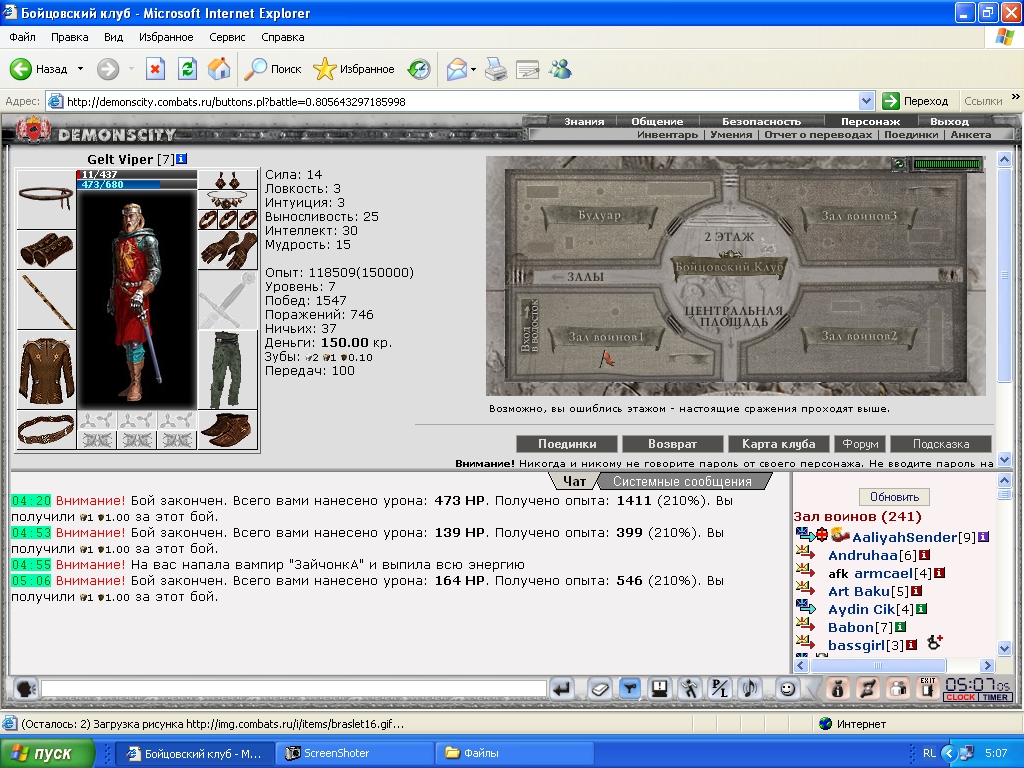Click IE Refresh toolbar button

pos(187,69)
